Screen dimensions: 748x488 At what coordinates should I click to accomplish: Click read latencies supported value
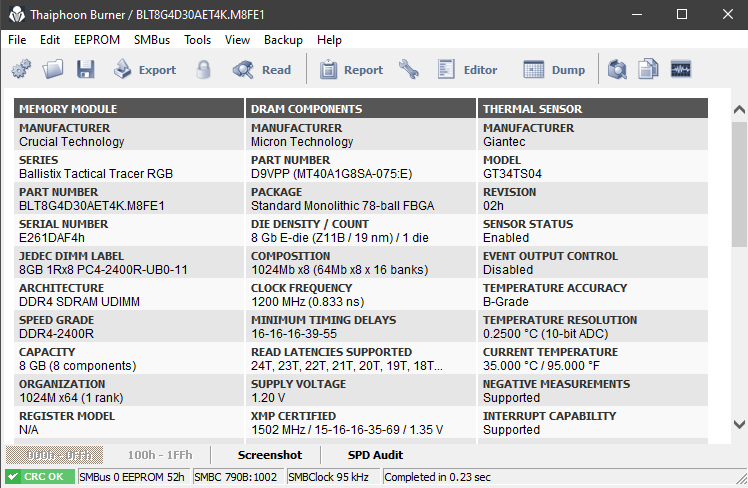347,365
